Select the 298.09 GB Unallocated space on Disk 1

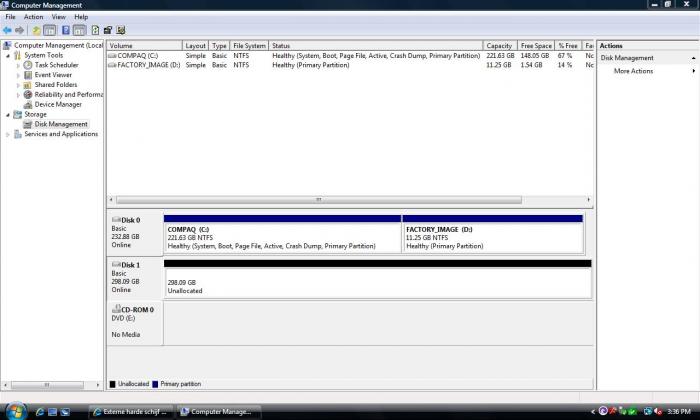pyautogui.click(x=378, y=279)
